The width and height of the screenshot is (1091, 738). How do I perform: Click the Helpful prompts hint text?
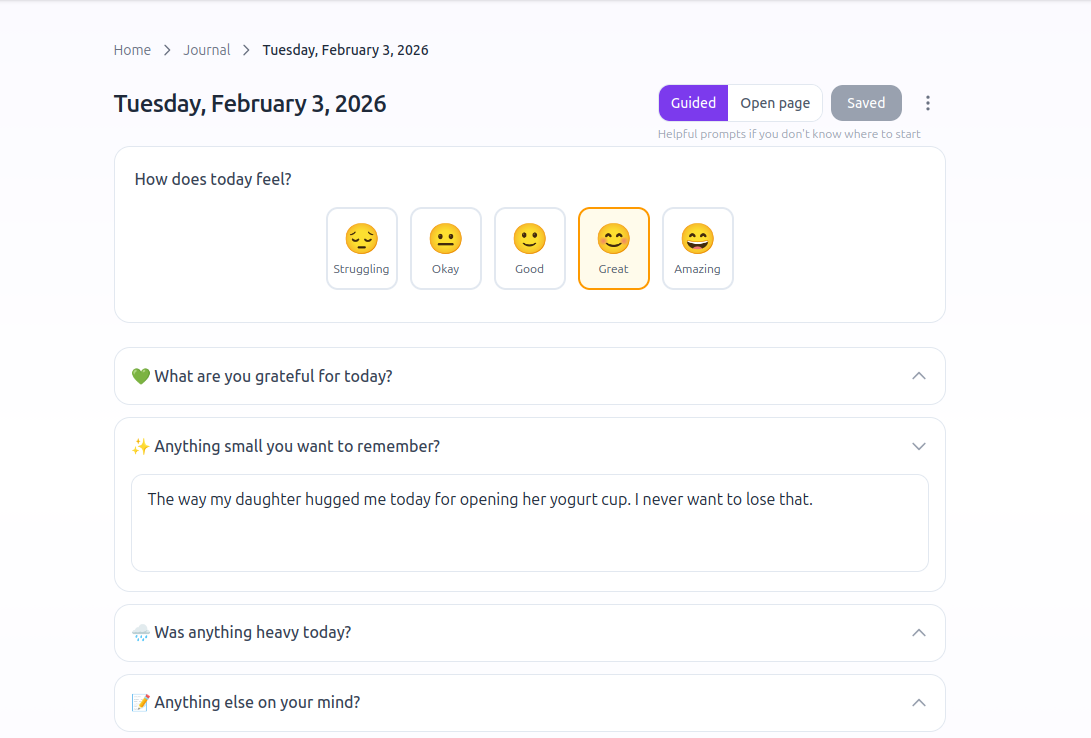tap(789, 134)
